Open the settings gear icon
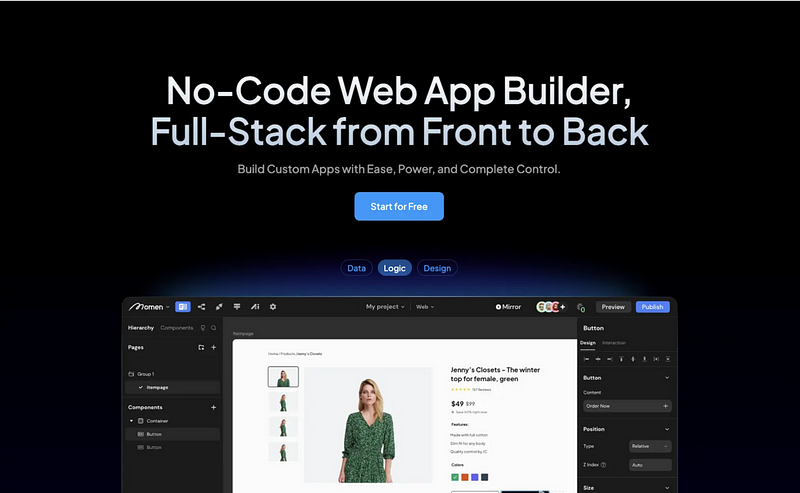Image resolution: width=800 pixels, height=493 pixels. 273,307
